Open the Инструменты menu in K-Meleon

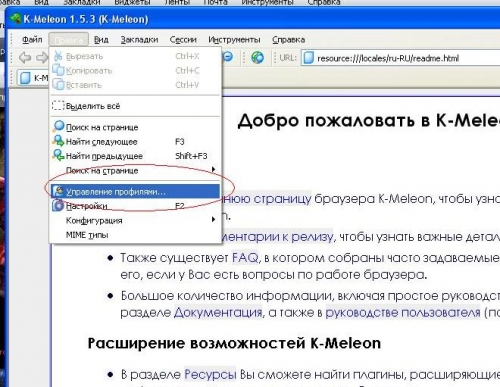coord(234,40)
